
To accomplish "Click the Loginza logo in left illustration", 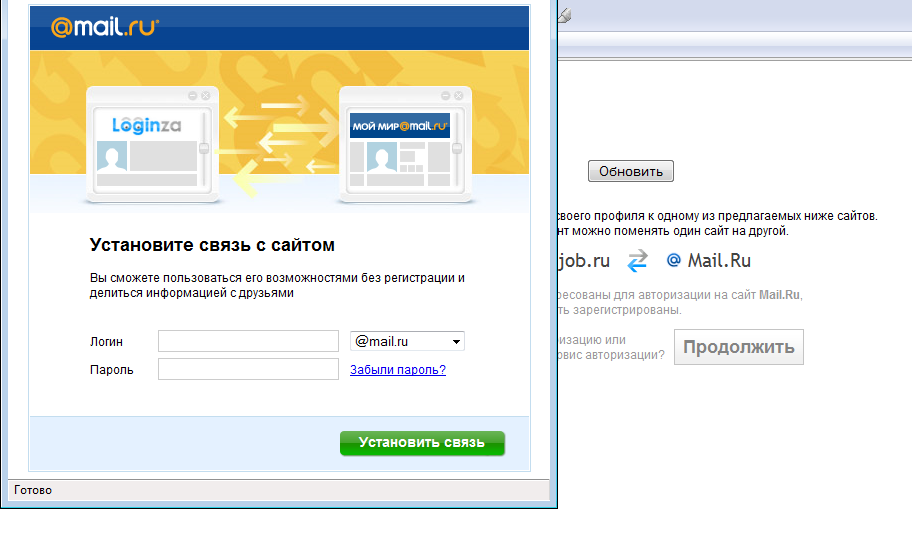I will [145, 125].
